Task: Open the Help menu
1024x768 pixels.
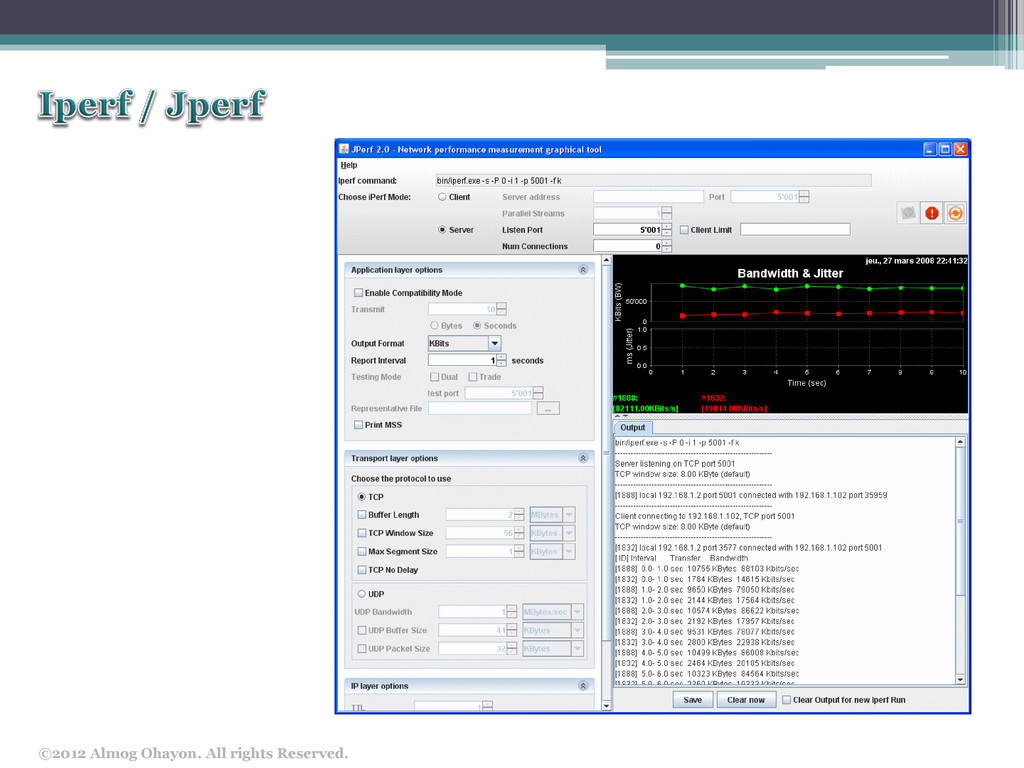Action: 349,165
